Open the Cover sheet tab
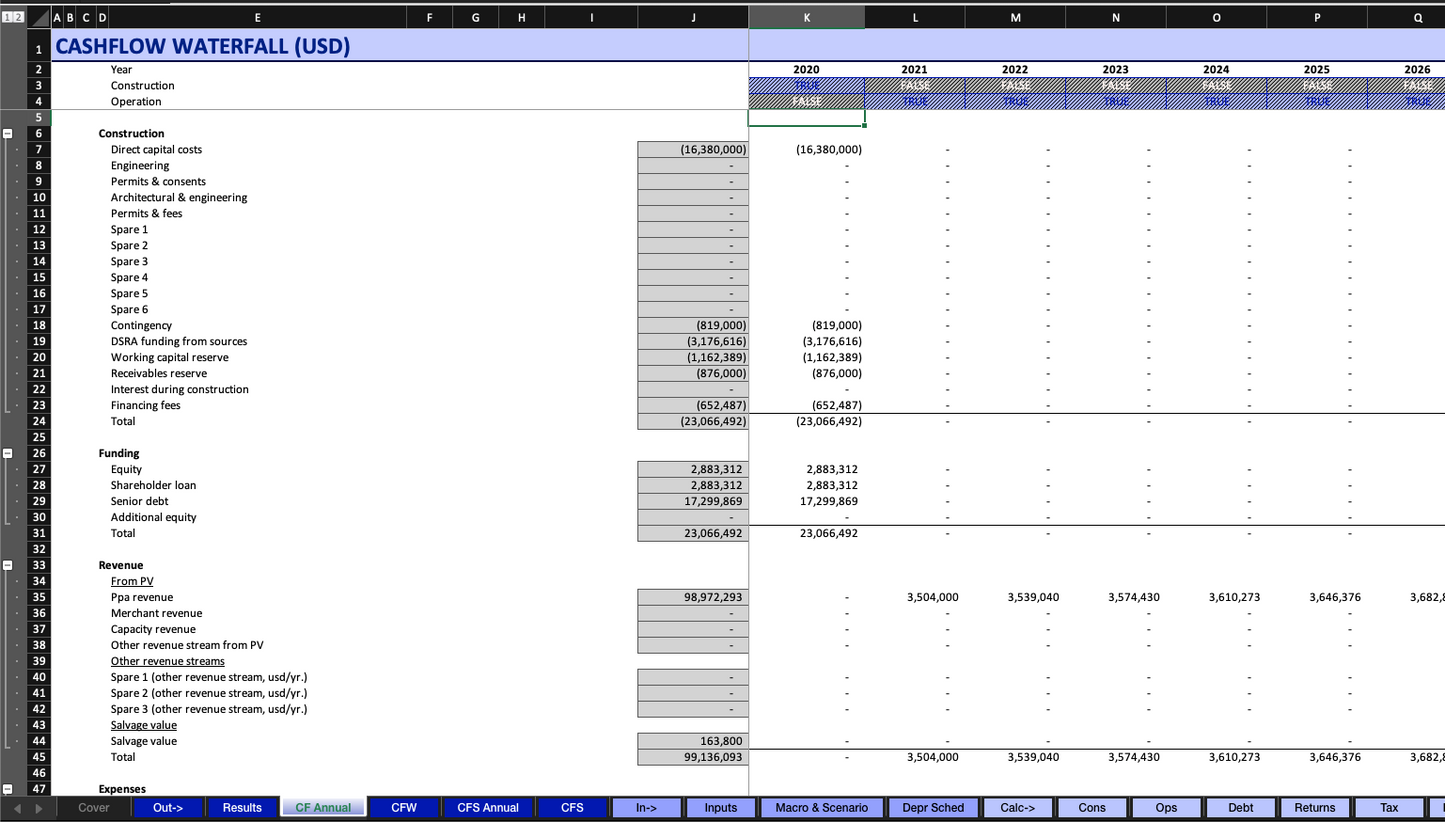Screen dimensions: 1445x822 pos(94,808)
